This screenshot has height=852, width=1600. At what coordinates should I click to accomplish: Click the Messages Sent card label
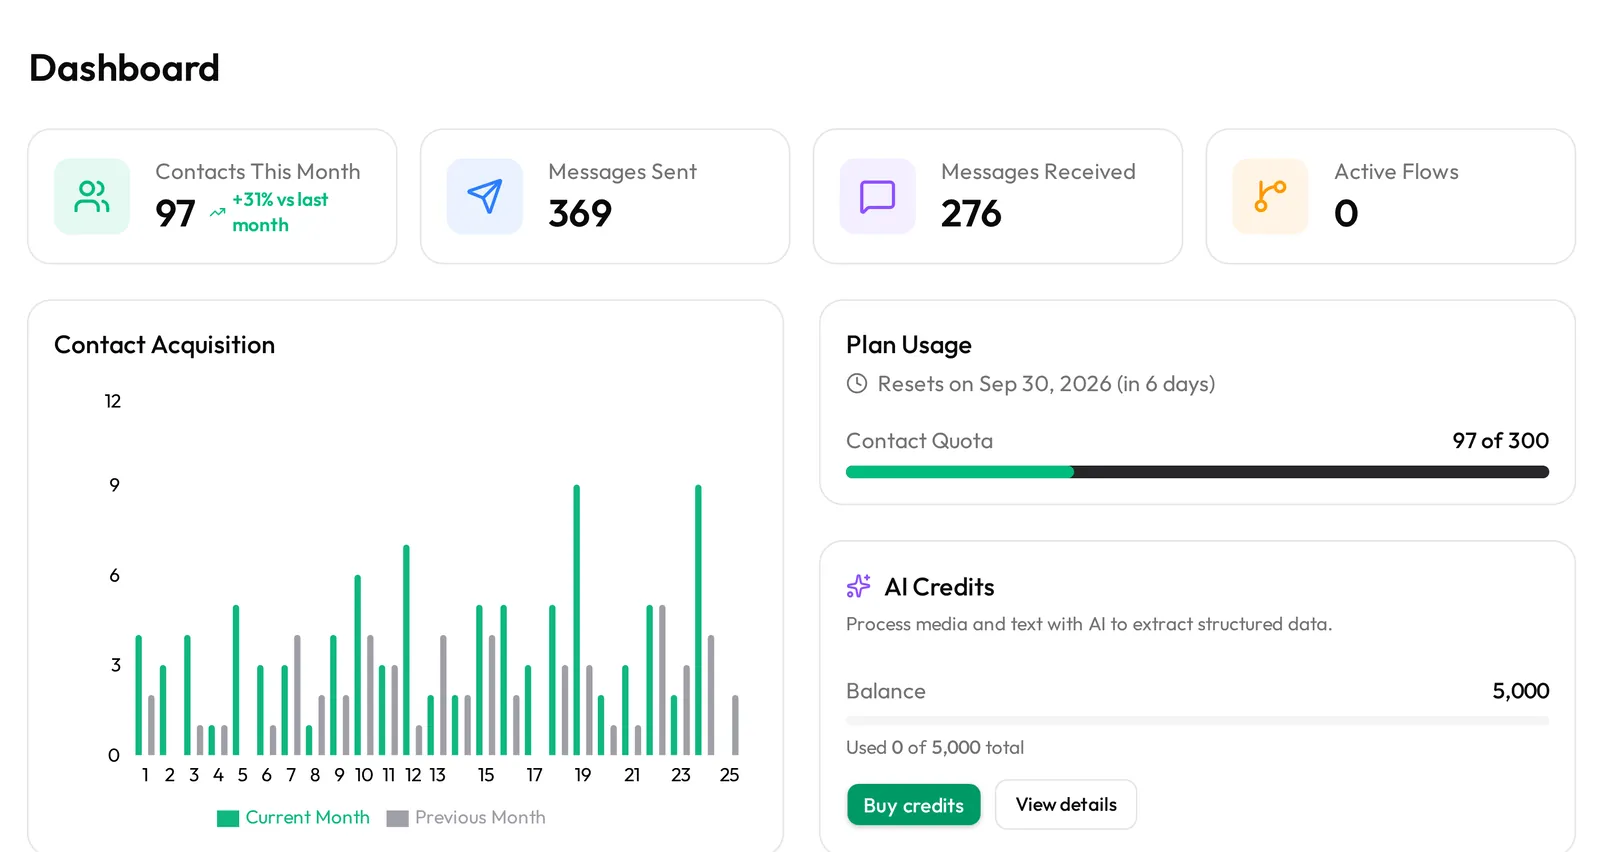[x=622, y=172]
